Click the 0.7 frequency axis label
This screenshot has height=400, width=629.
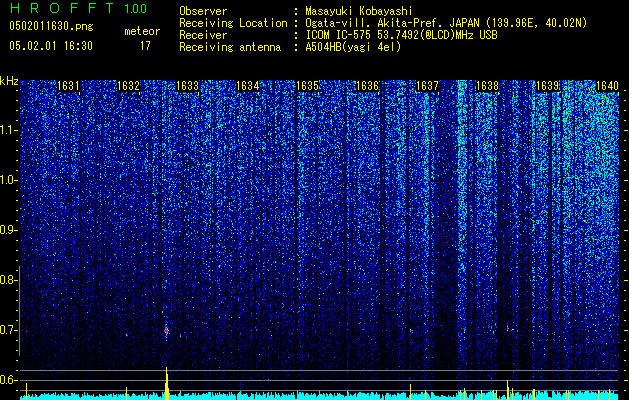(8, 330)
